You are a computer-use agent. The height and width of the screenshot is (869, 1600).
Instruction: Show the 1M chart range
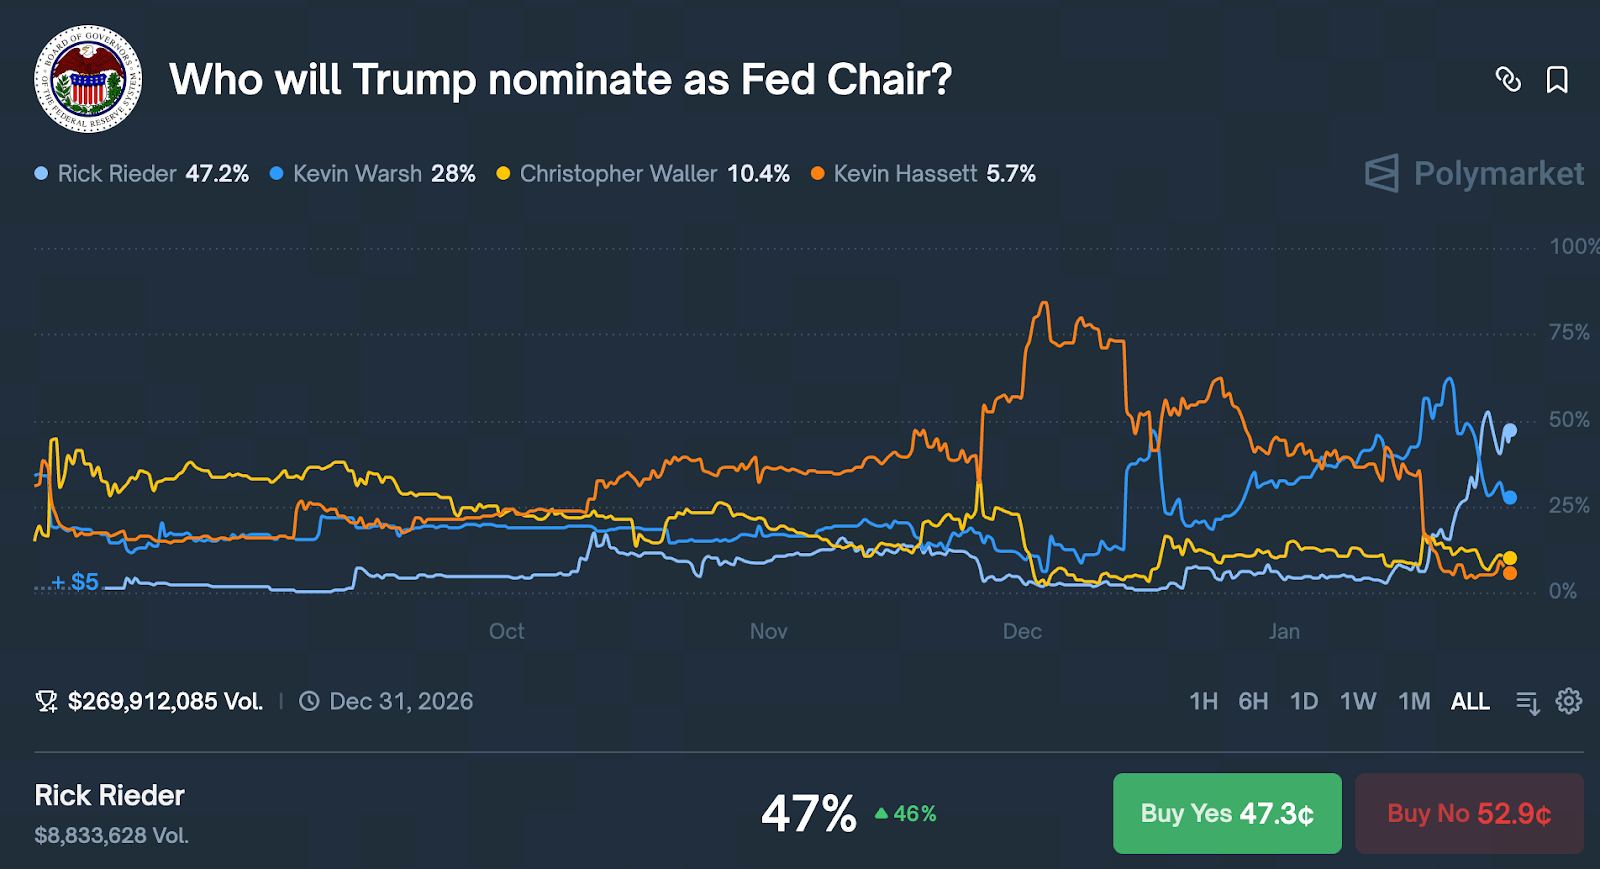(x=1414, y=701)
